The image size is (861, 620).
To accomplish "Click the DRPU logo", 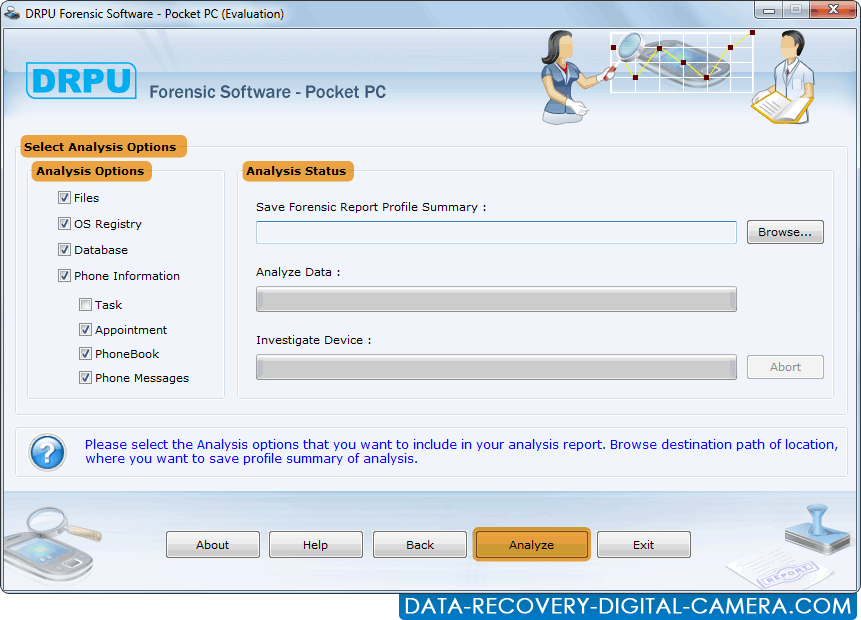I will pos(81,81).
